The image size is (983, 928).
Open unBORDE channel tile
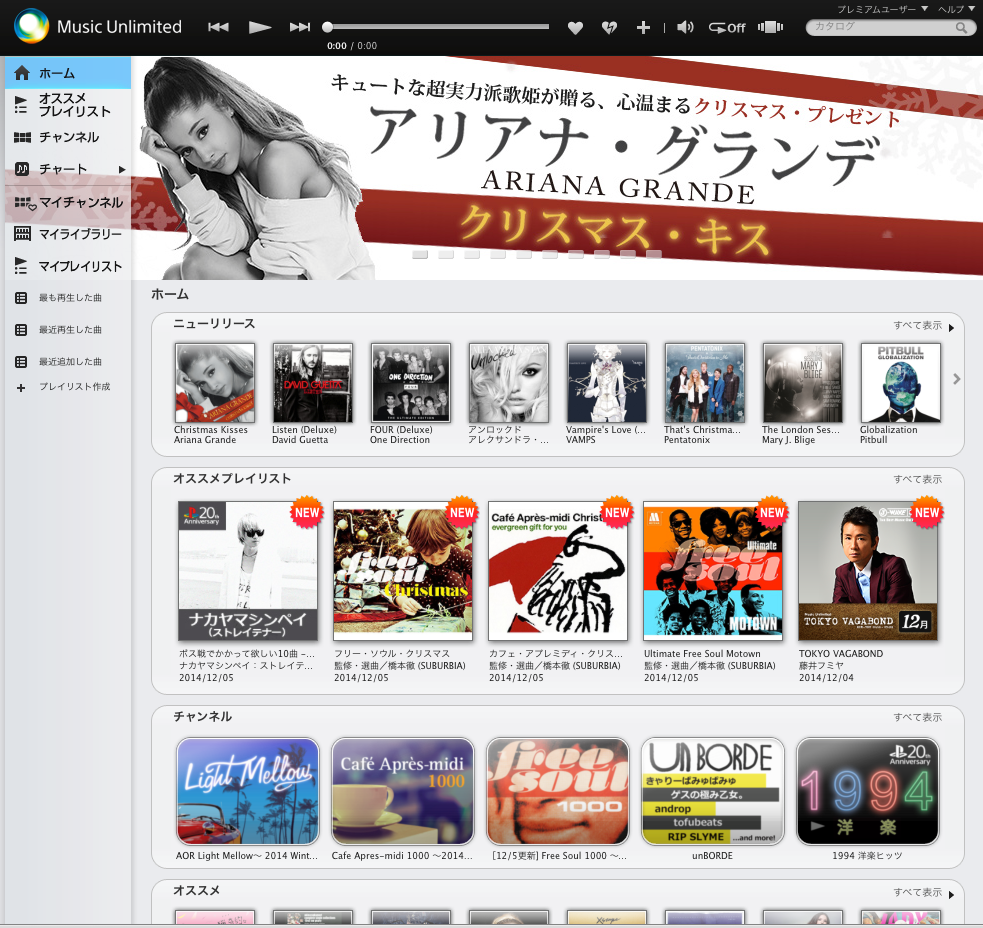(x=713, y=791)
